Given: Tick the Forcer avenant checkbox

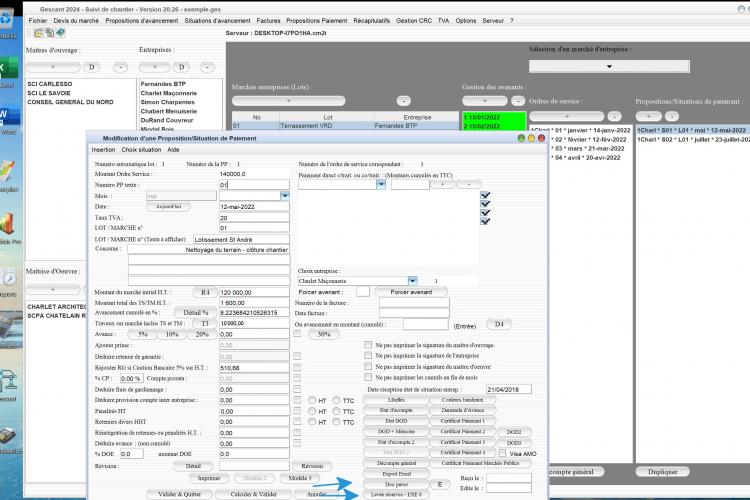Looking at the screenshot, I should (x=363, y=291).
